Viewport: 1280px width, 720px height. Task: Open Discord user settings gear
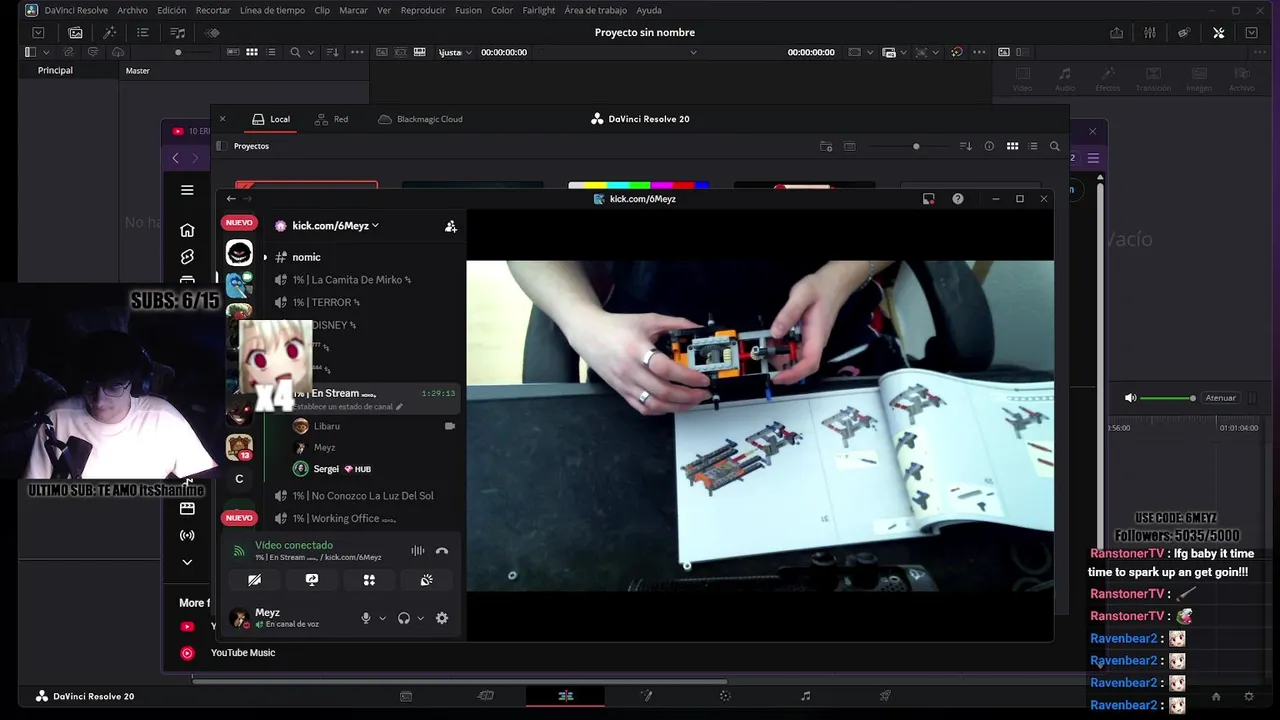coord(442,618)
